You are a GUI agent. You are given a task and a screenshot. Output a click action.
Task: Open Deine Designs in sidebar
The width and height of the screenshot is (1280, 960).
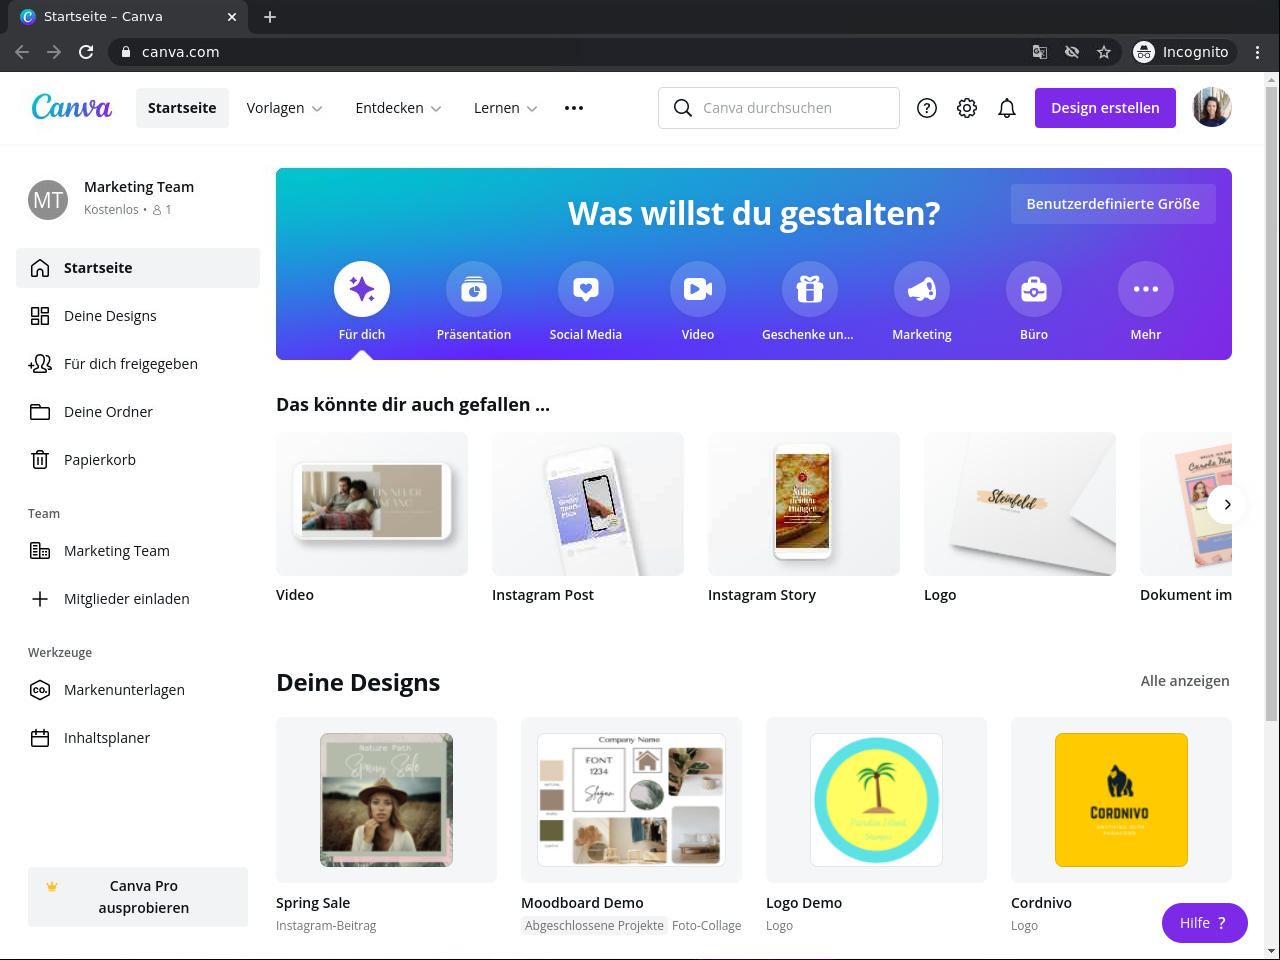[x=138, y=316]
